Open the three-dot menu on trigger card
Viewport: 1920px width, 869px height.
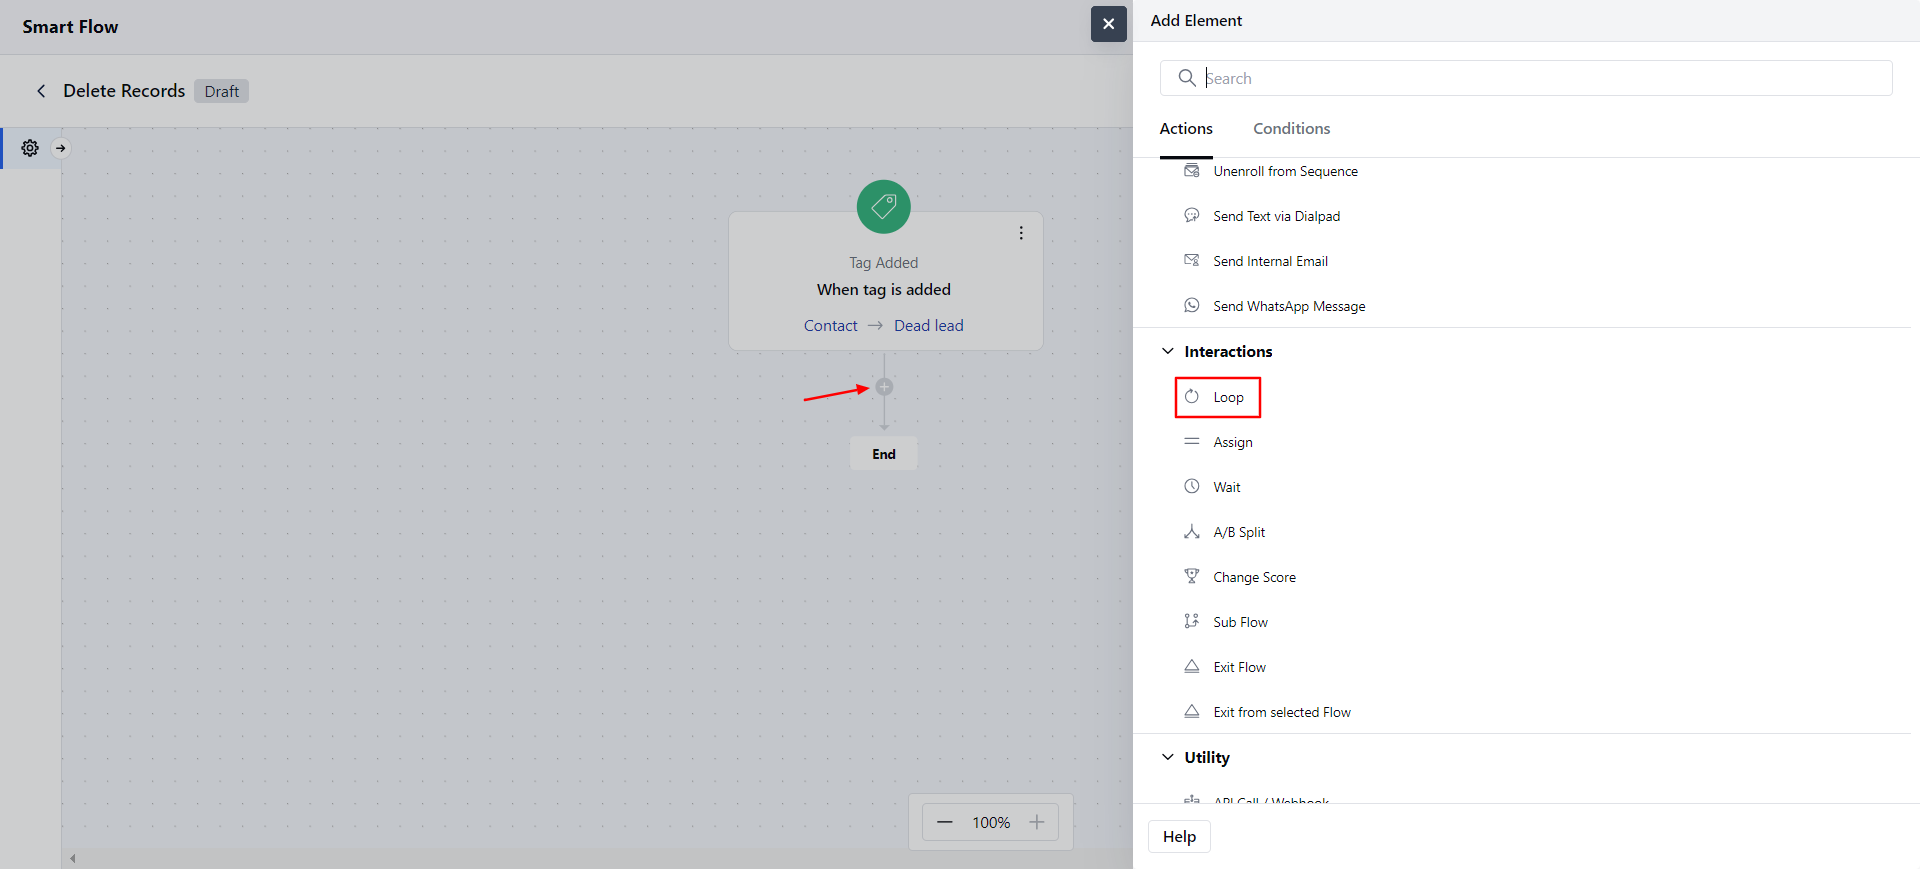1021,233
